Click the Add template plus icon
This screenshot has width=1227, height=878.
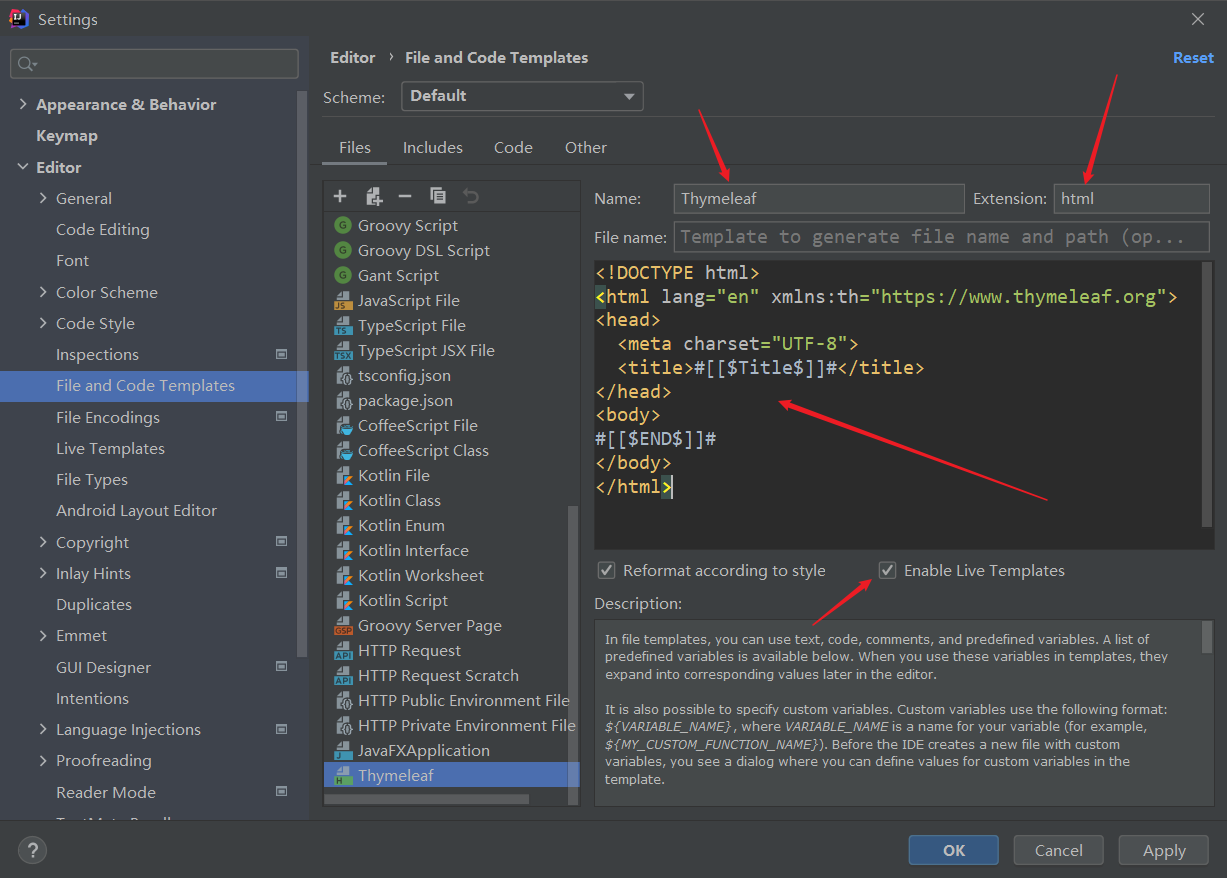pyautogui.click(x=340, y=196)
